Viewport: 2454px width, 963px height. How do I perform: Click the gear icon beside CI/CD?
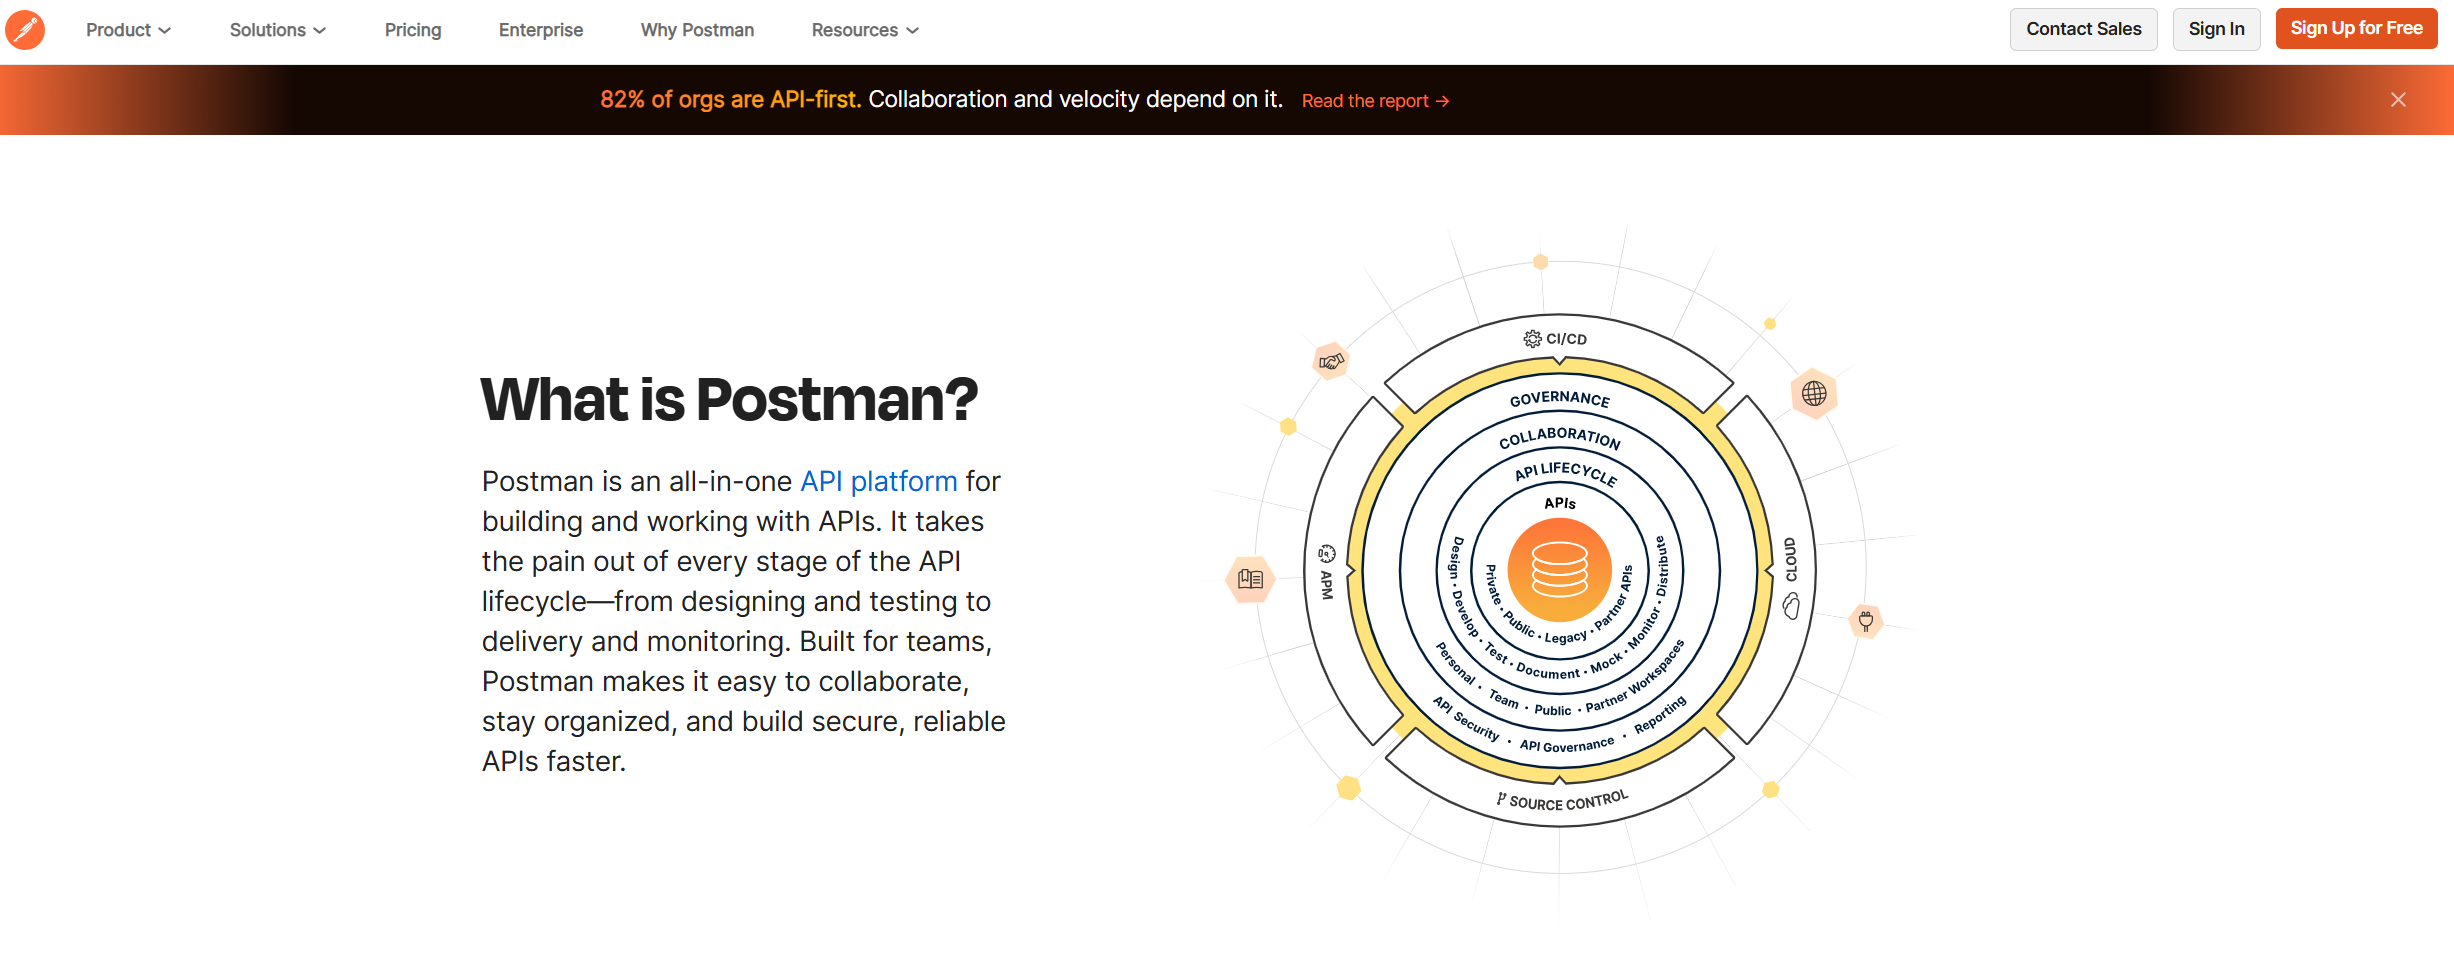pos(1532,339)
